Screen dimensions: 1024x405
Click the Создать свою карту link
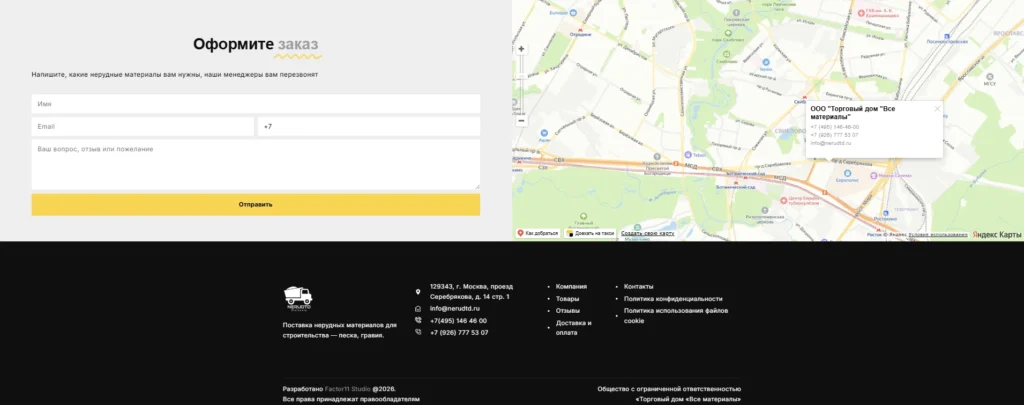click(x=647, y=233)
